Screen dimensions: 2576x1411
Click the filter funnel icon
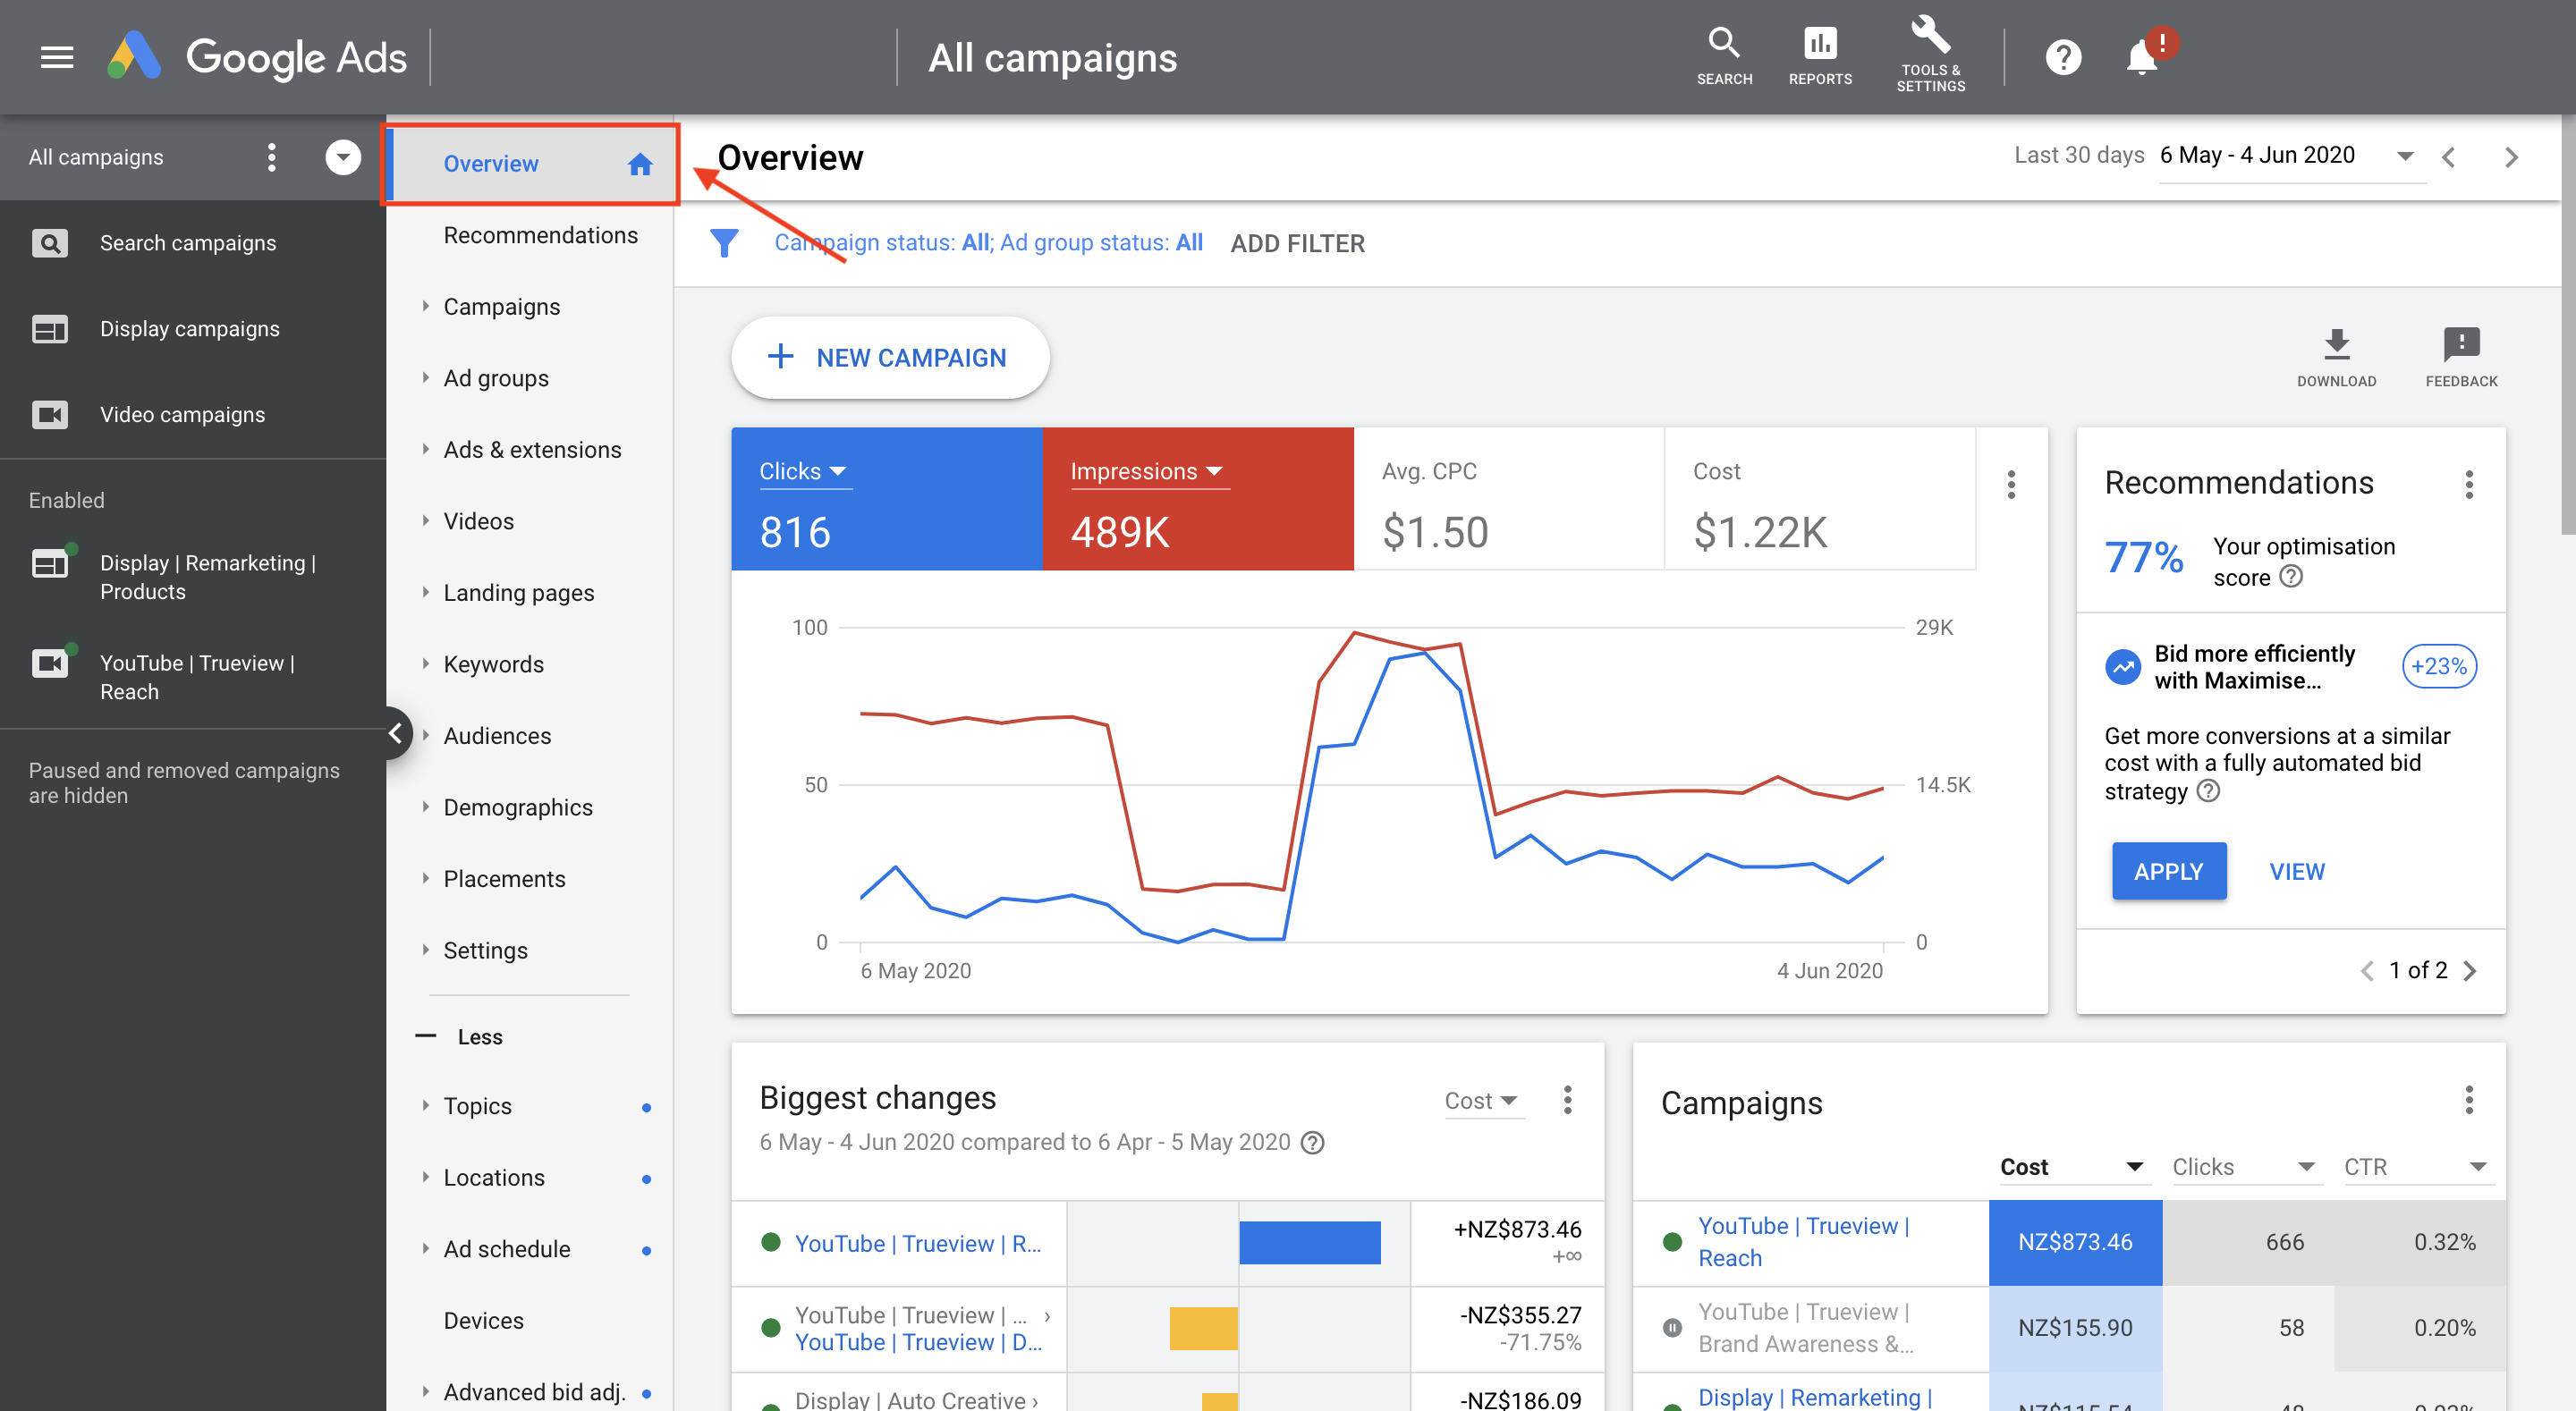725,242
